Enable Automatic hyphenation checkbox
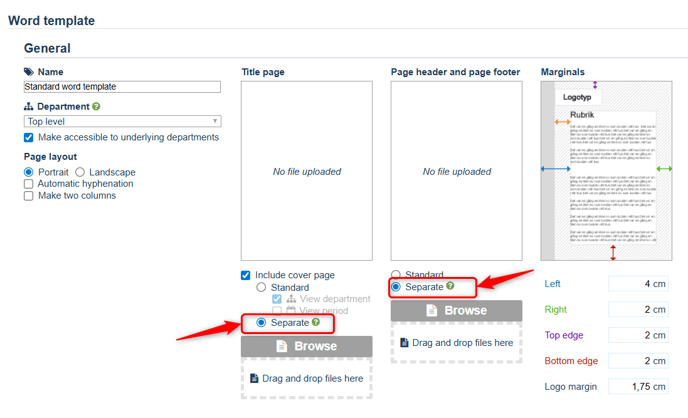Image resolution: width=688 pixels, height=418 pixels. click(29, 184)
